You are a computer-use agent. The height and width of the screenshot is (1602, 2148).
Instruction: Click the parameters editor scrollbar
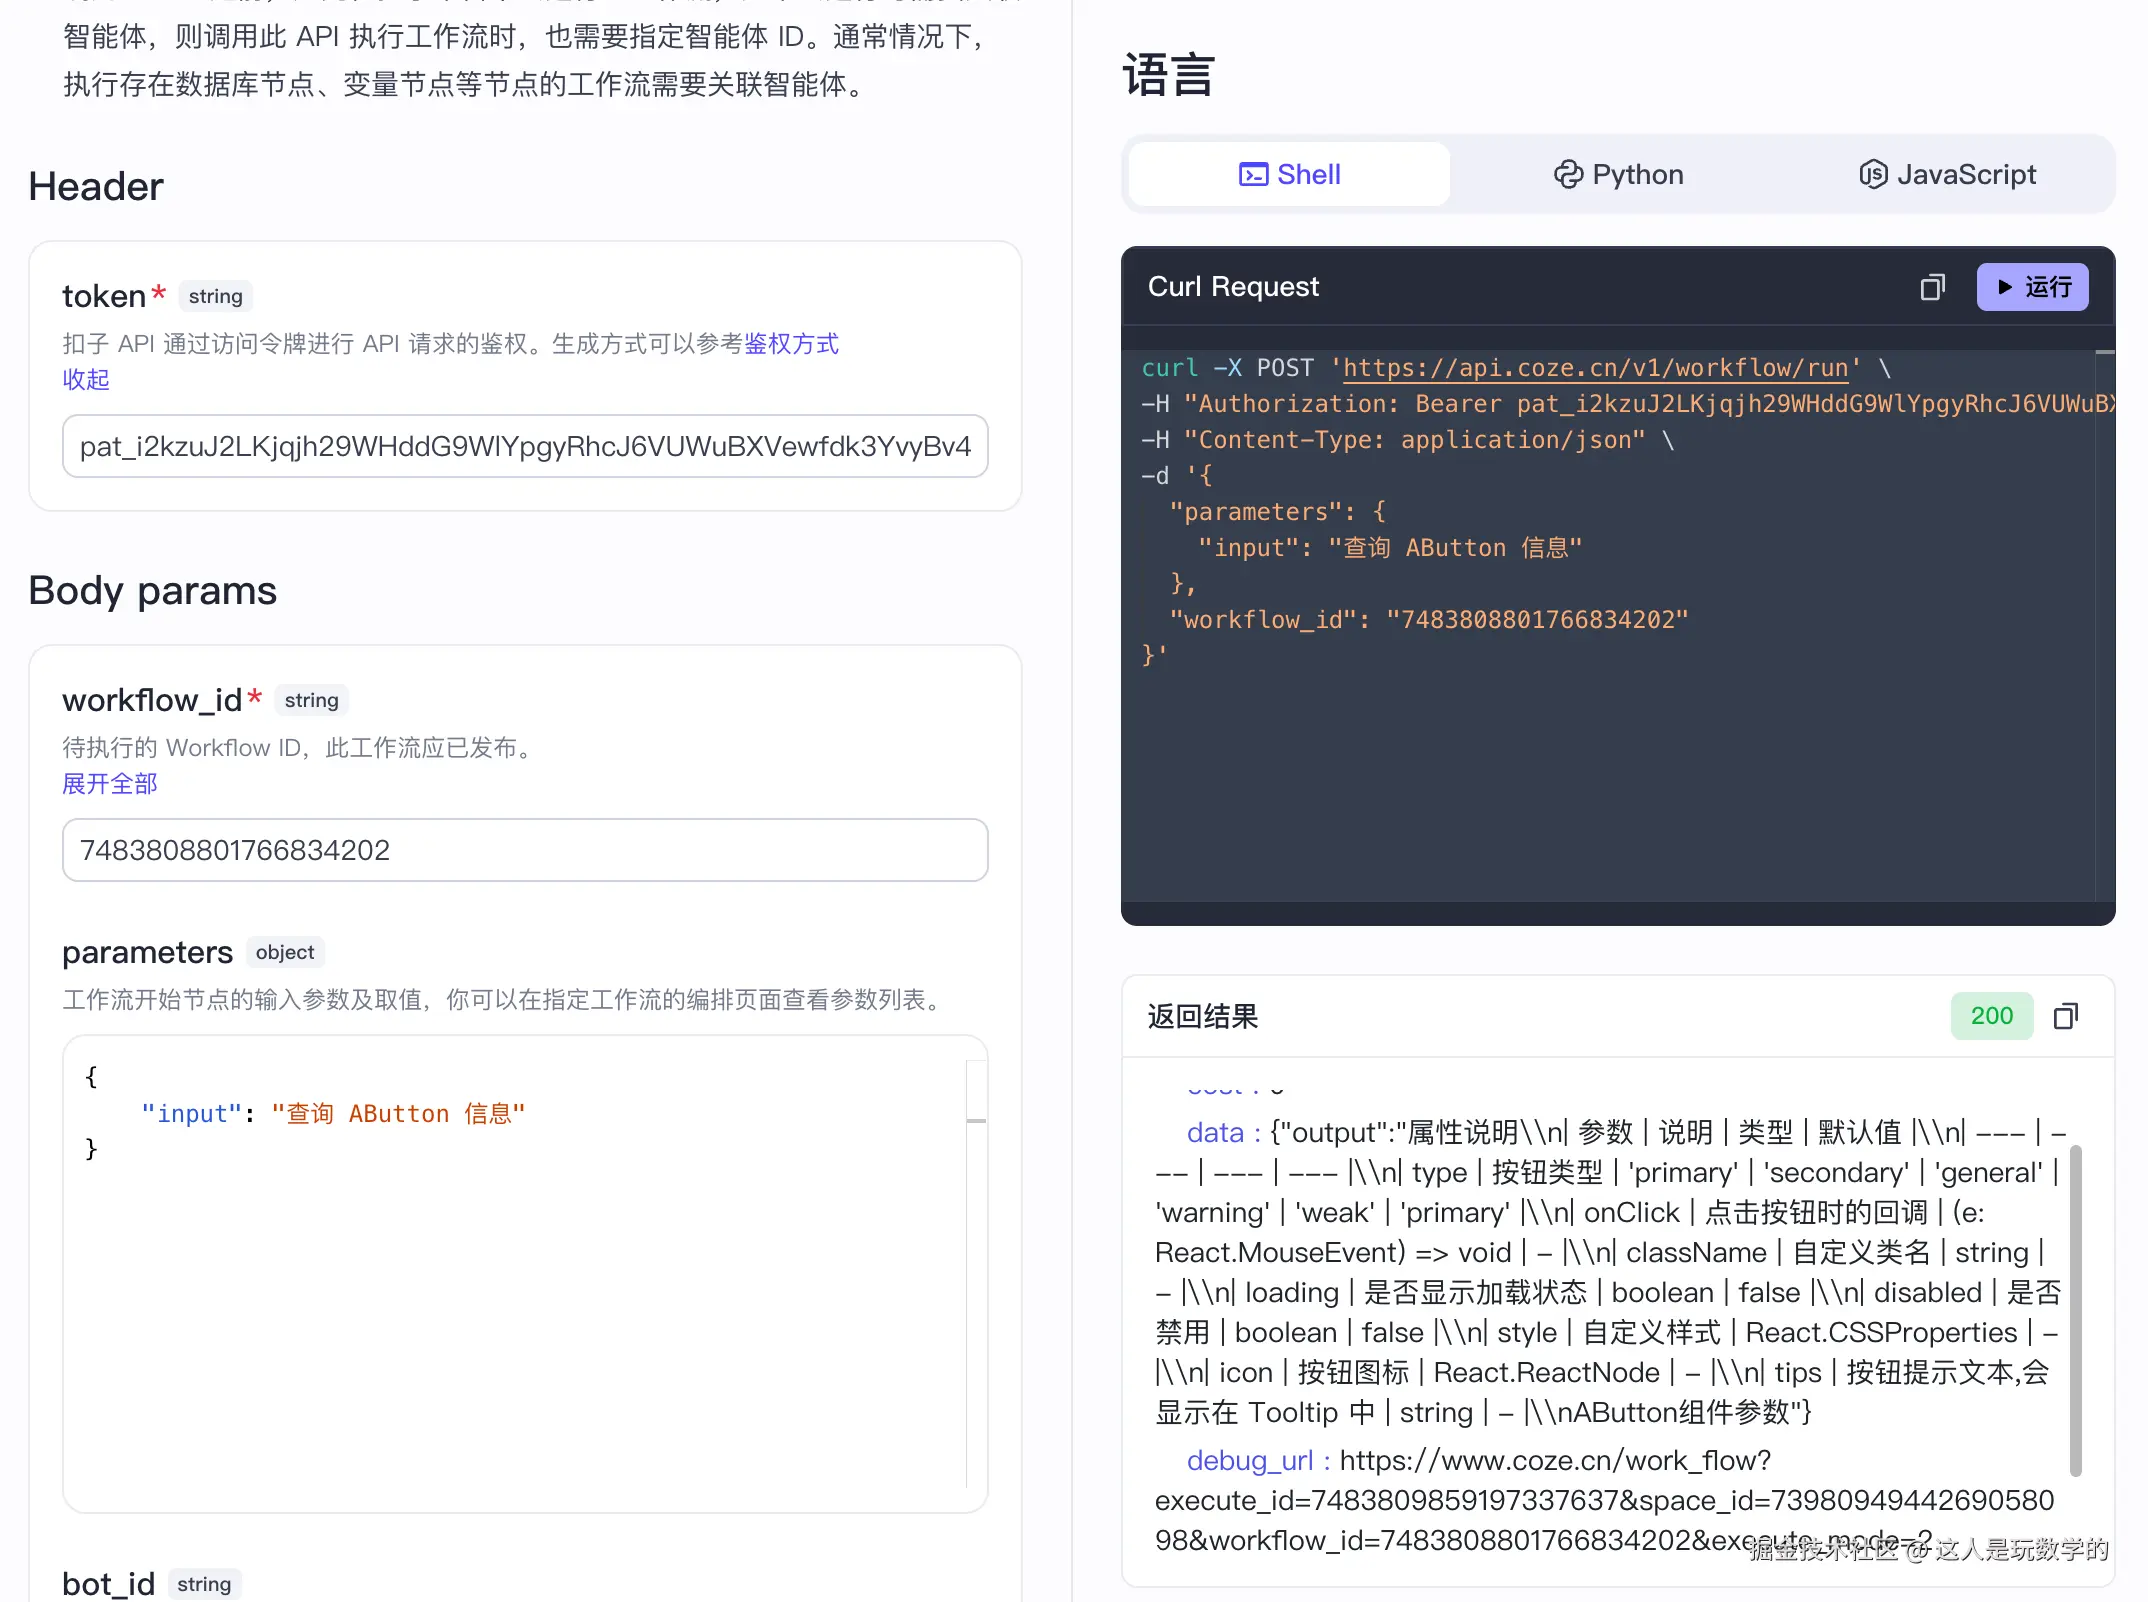(976, 1120)
